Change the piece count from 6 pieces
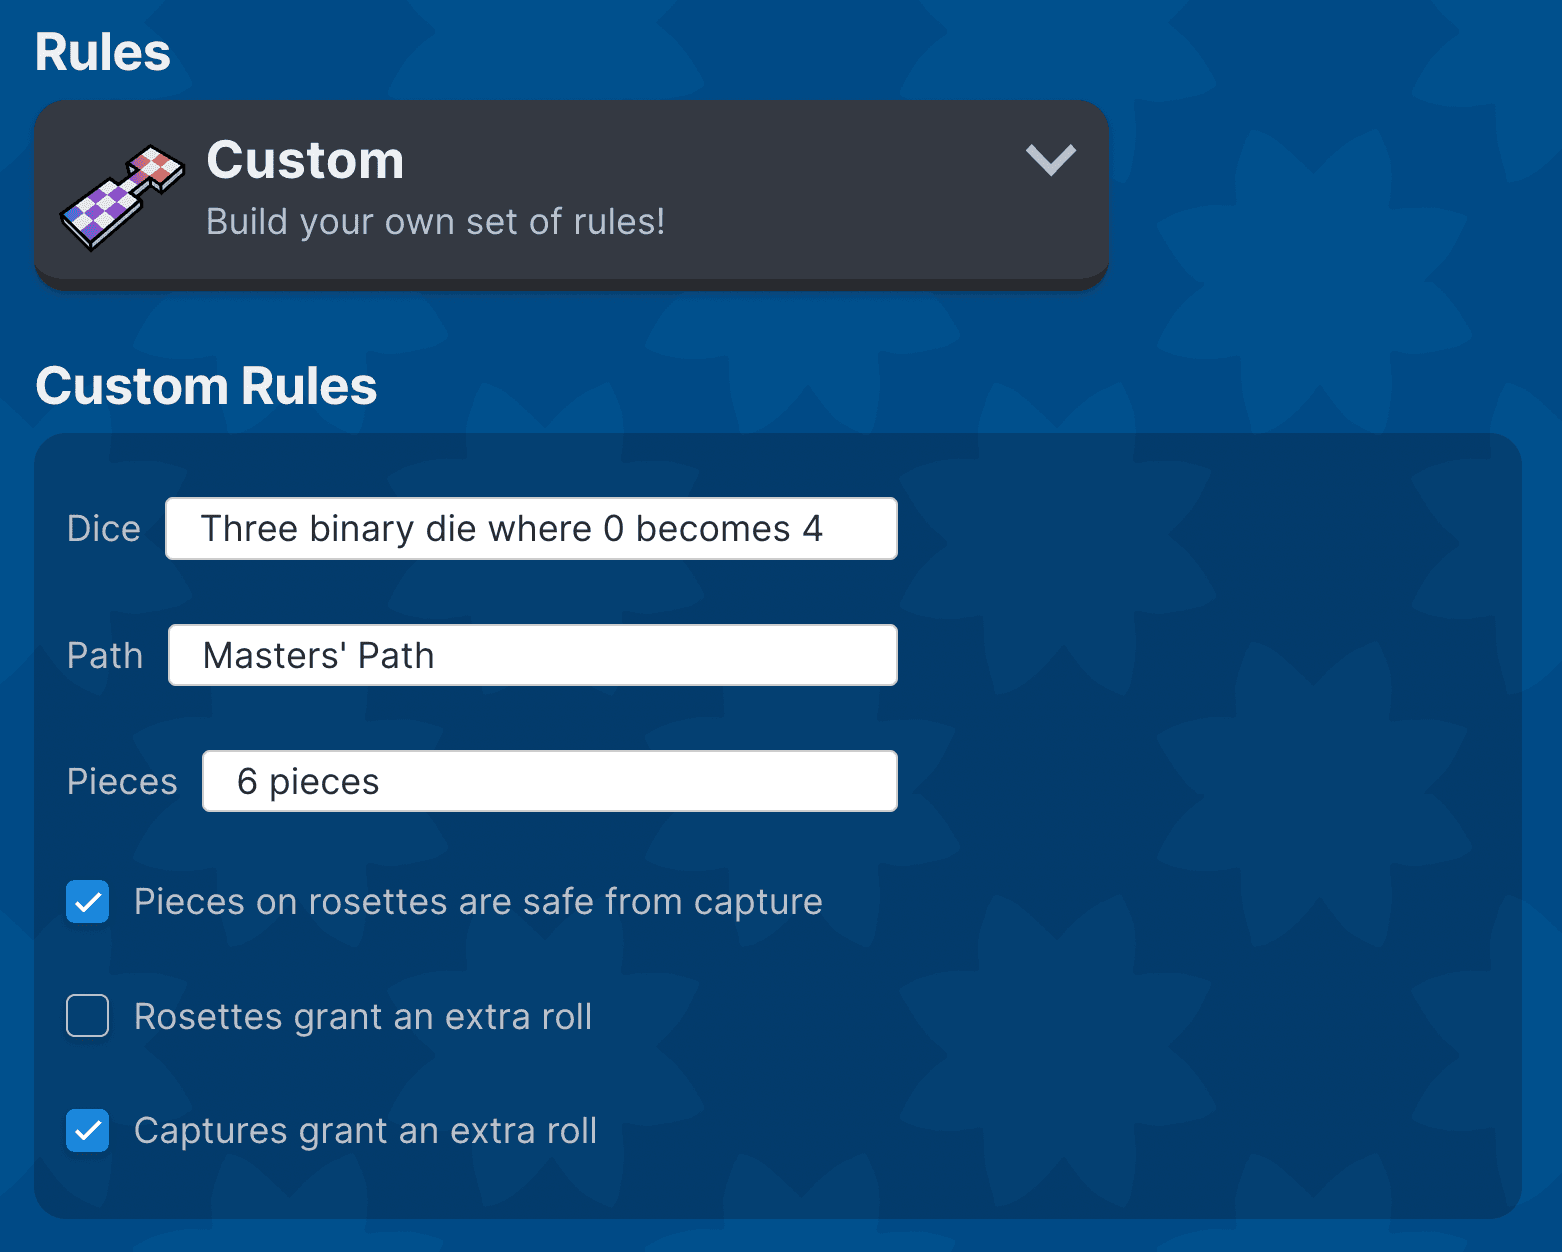The width and height of the screenshot is (1562, 1252). click(548, 781)
